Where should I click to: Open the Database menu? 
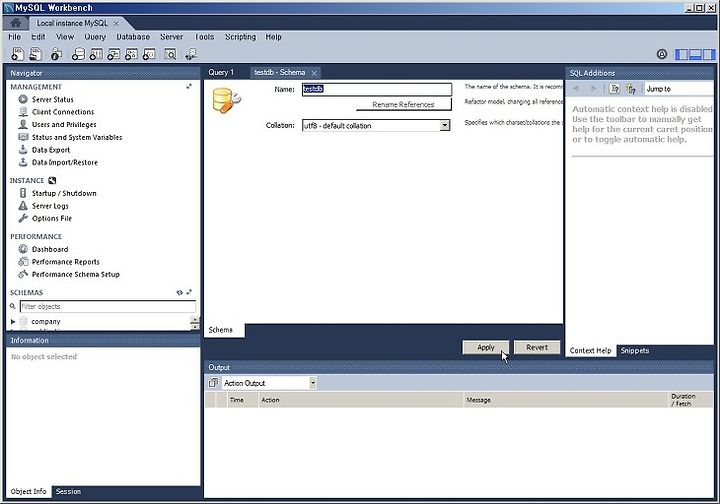point(133,37)
